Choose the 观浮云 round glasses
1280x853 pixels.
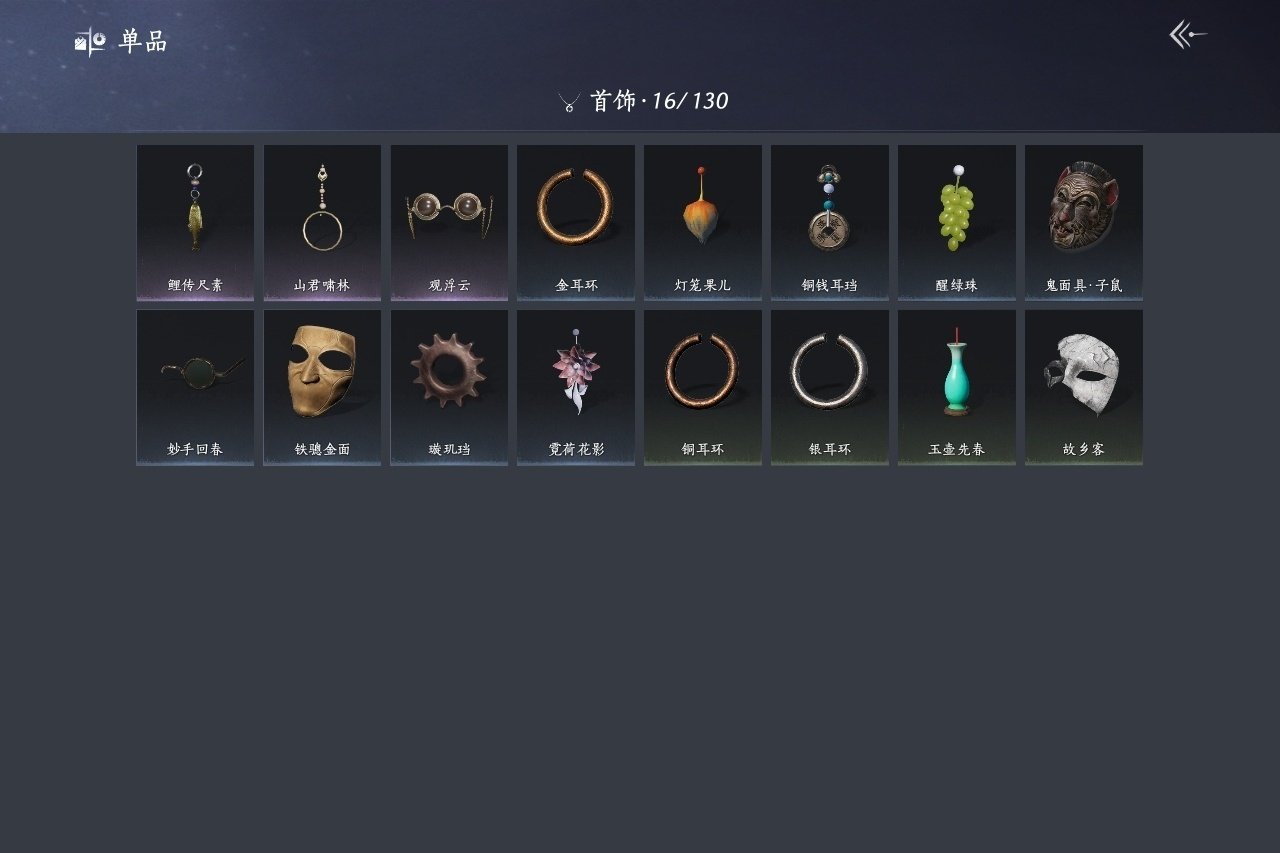pyautogui.click(x=449, y=223)
